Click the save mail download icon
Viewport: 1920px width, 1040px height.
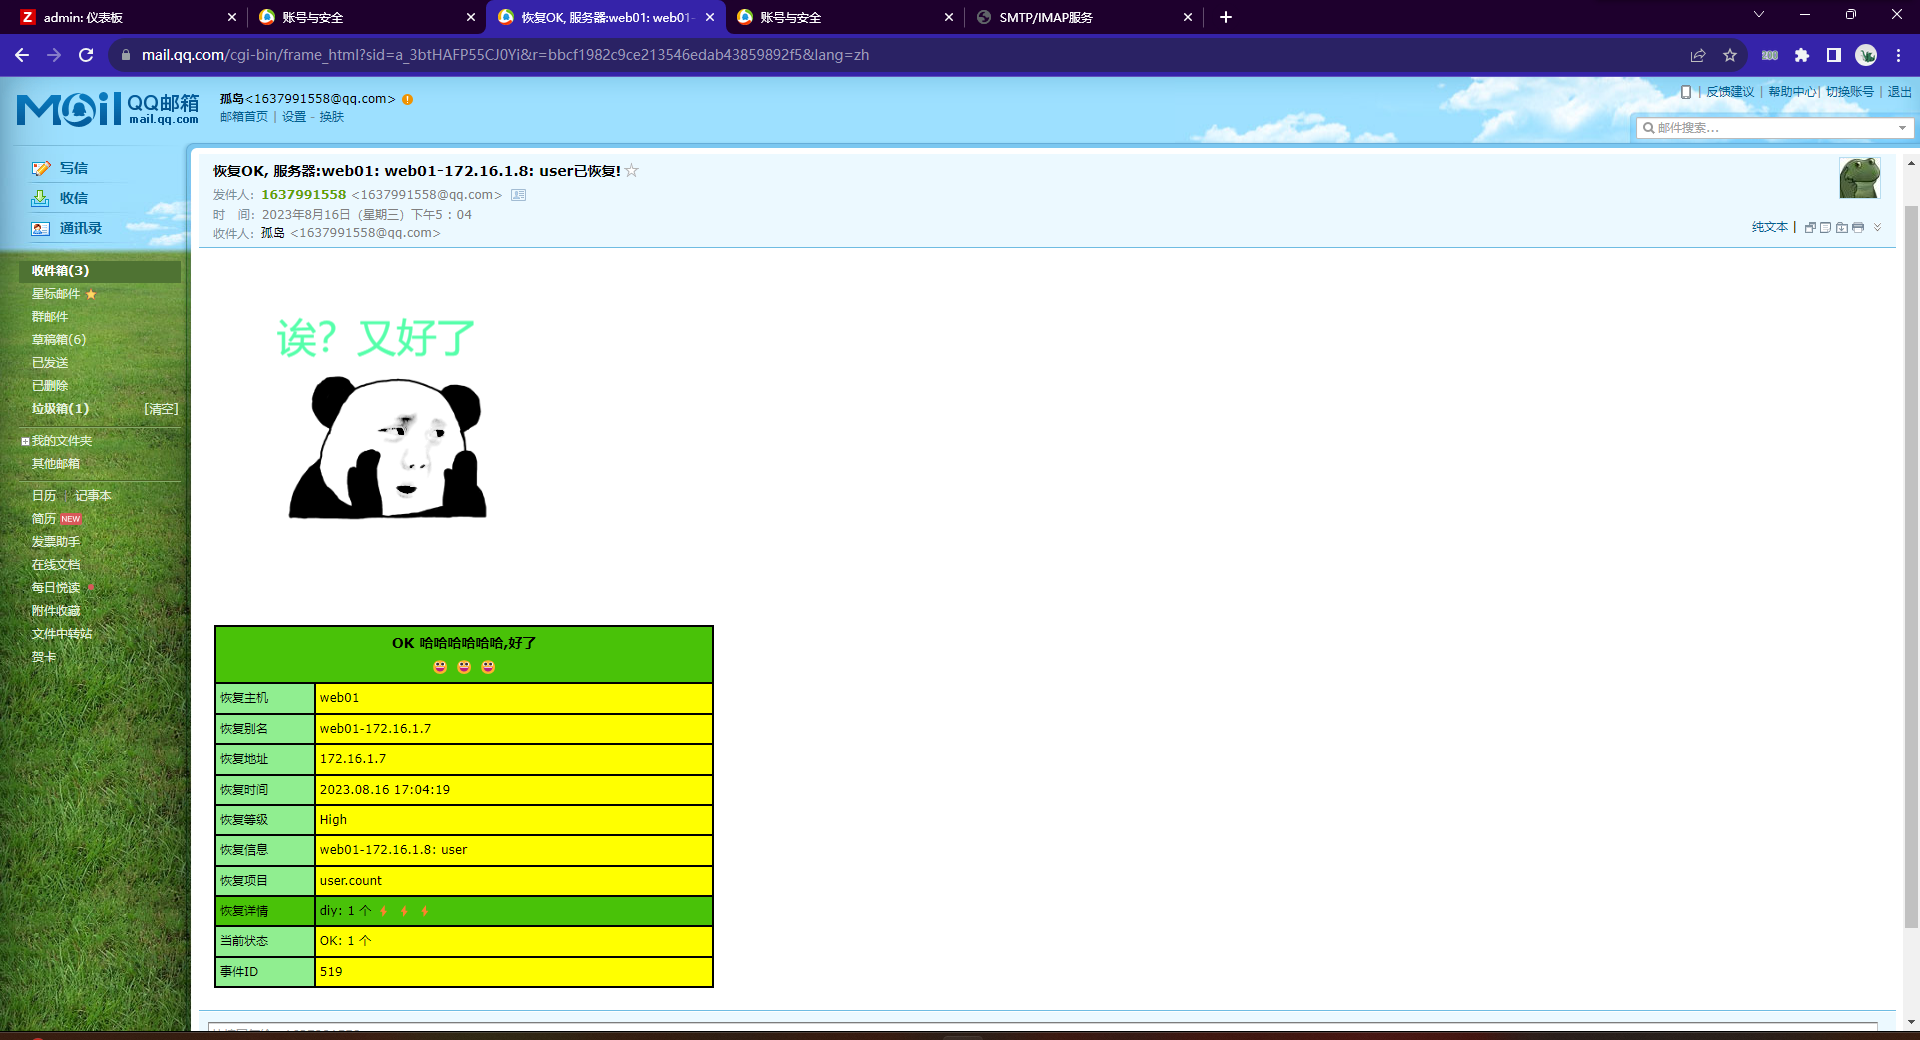point(1842,227)
